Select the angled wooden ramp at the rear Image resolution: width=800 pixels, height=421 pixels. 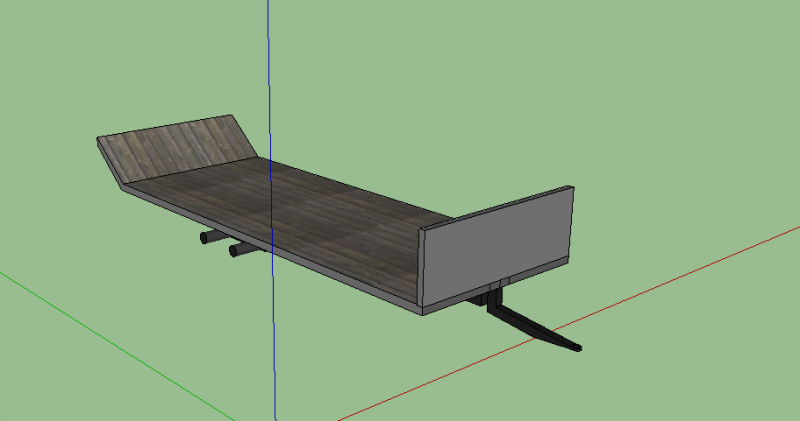179,148
